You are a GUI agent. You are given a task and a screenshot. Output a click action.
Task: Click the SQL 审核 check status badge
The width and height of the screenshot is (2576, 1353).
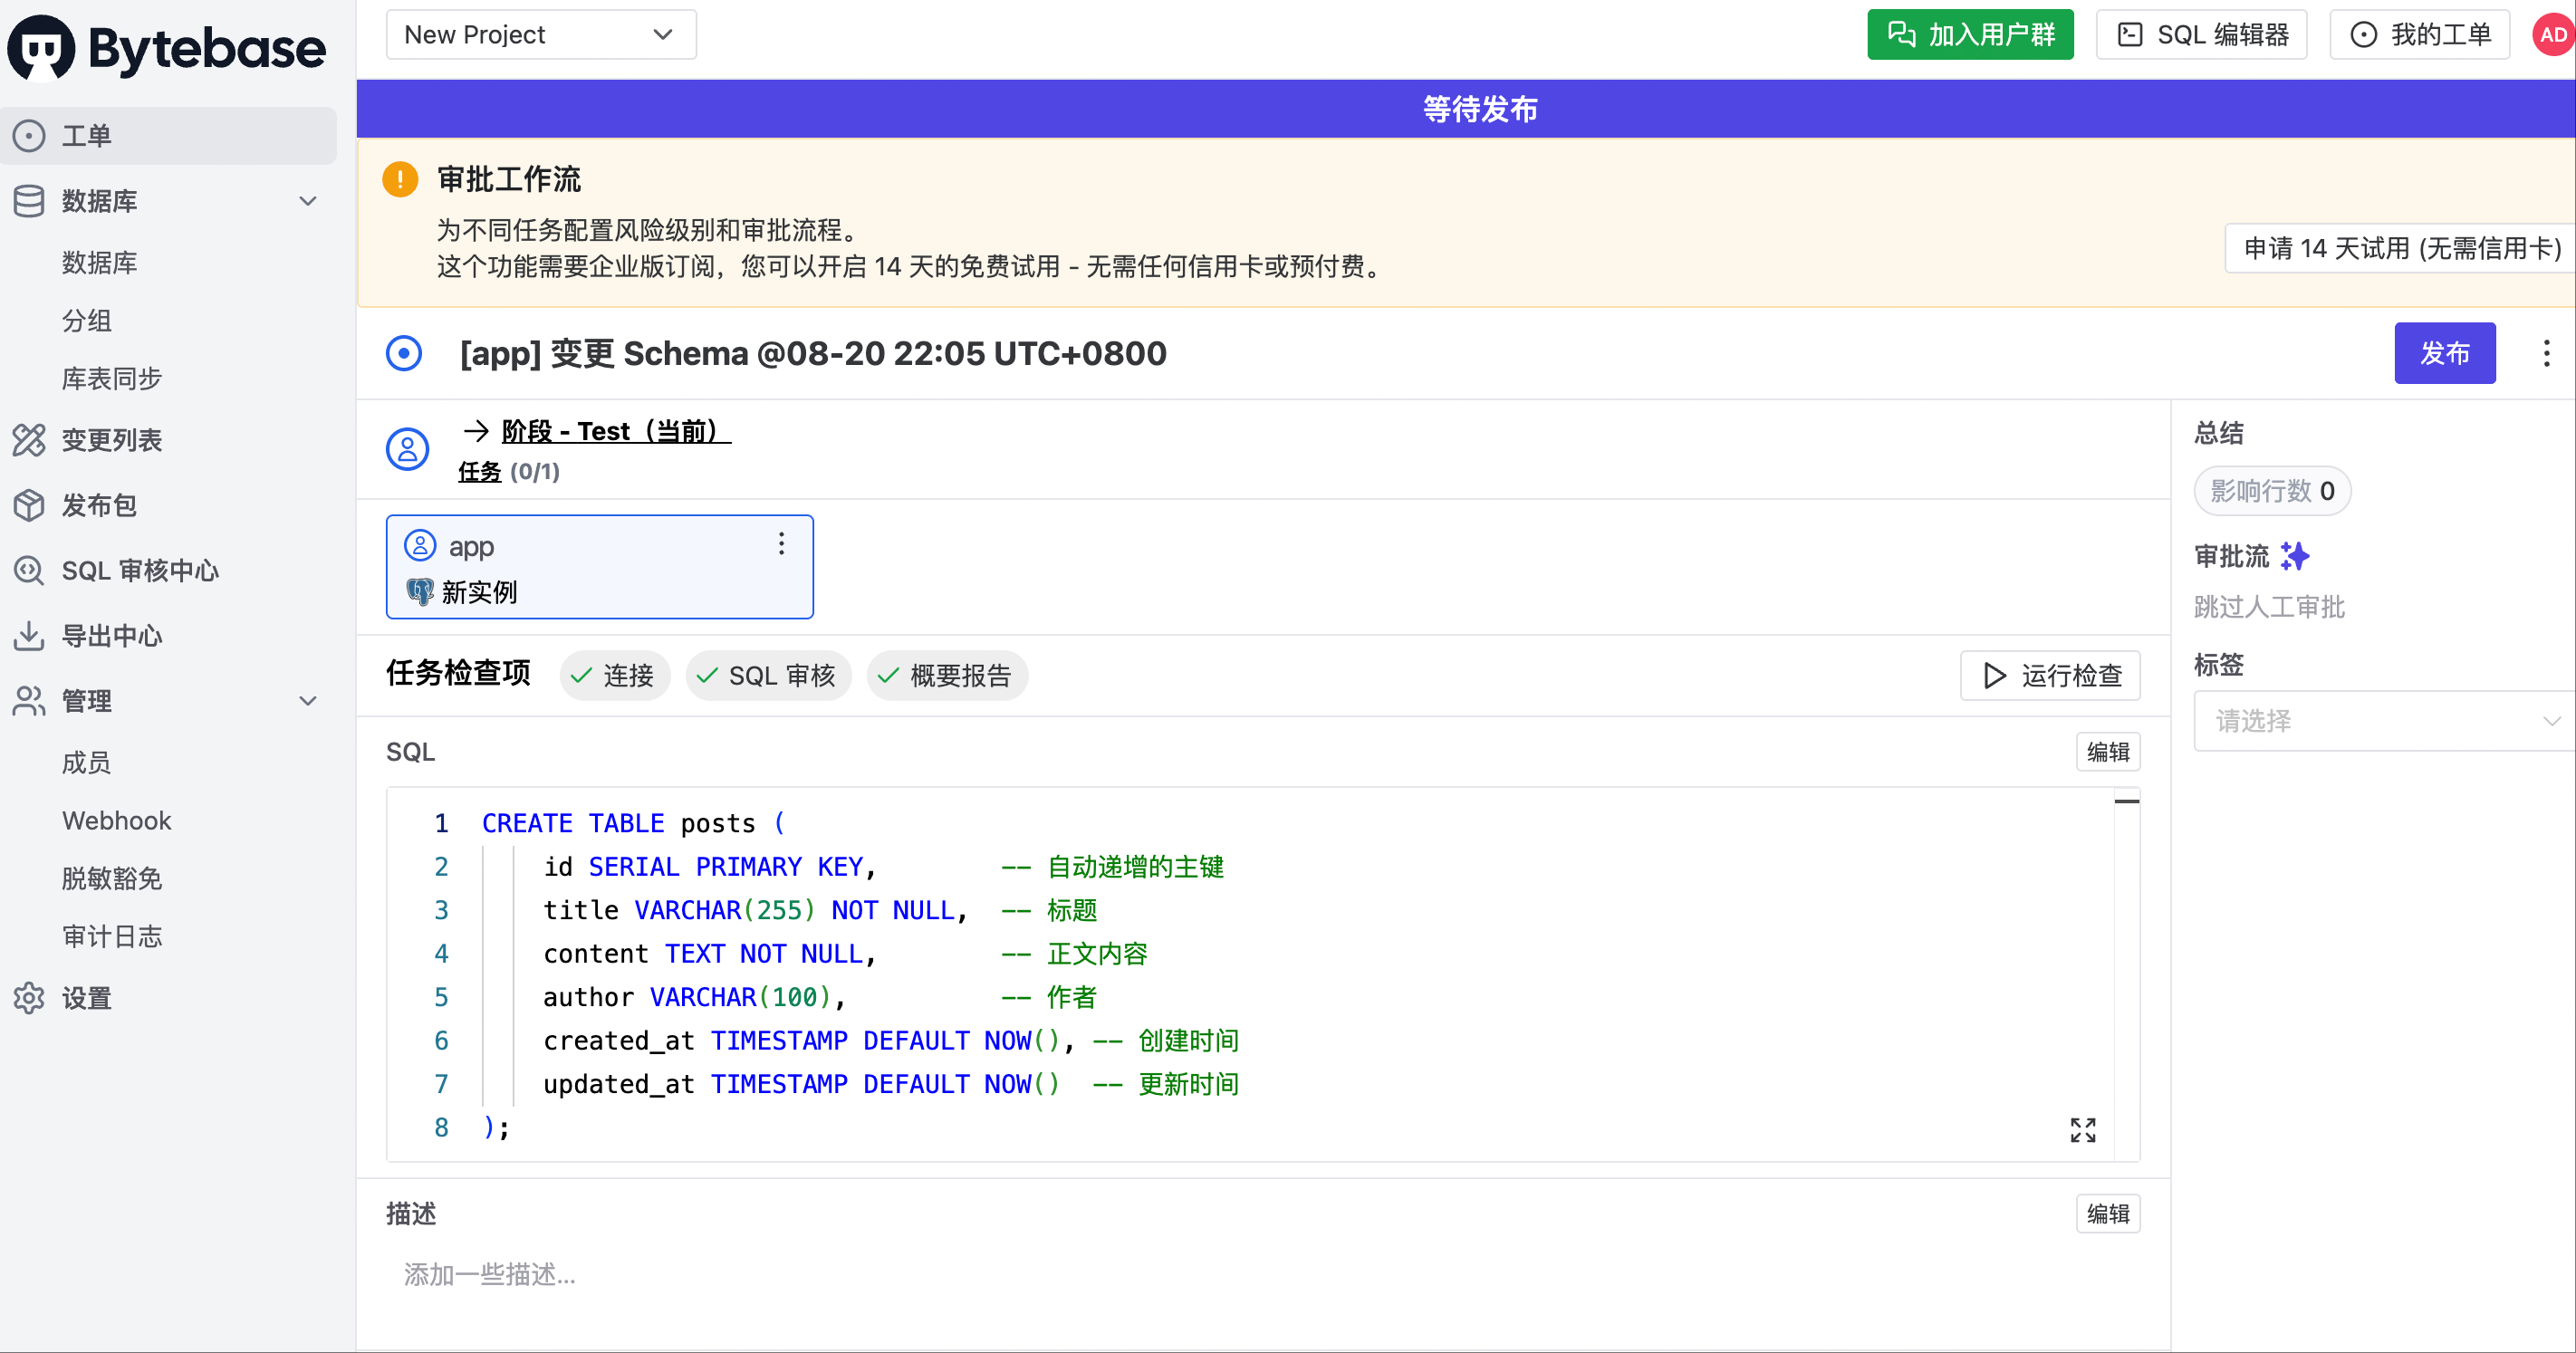click(x=768, y=676)
